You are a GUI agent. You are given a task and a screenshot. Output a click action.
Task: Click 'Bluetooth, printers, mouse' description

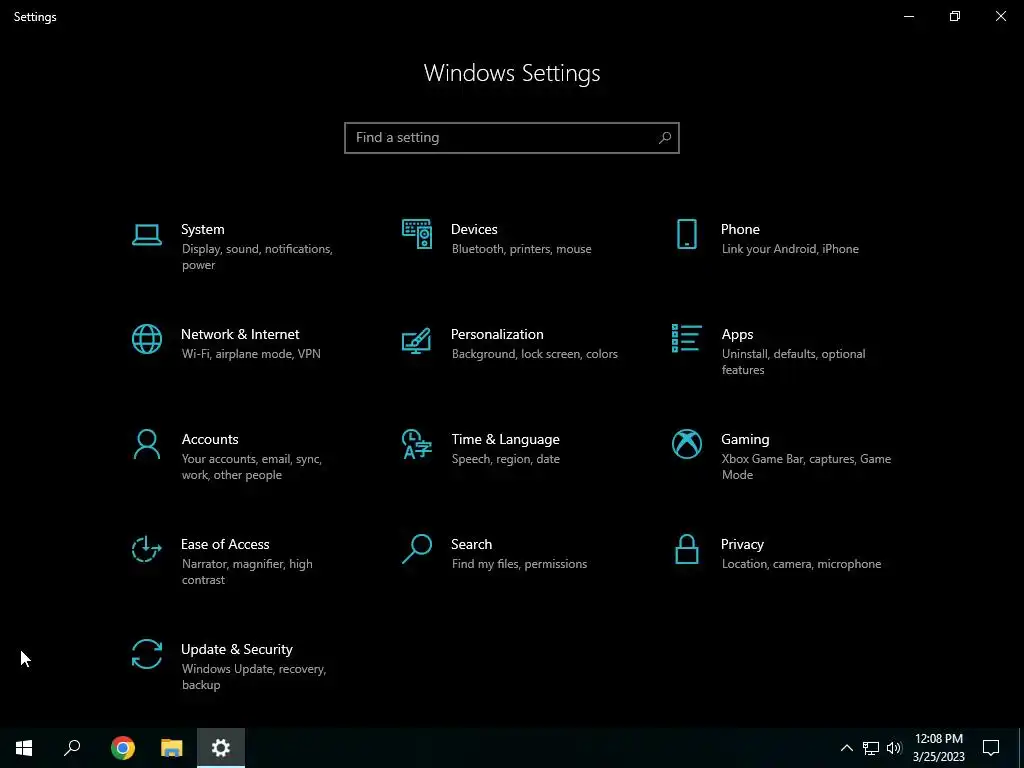(x=521, y=249)
